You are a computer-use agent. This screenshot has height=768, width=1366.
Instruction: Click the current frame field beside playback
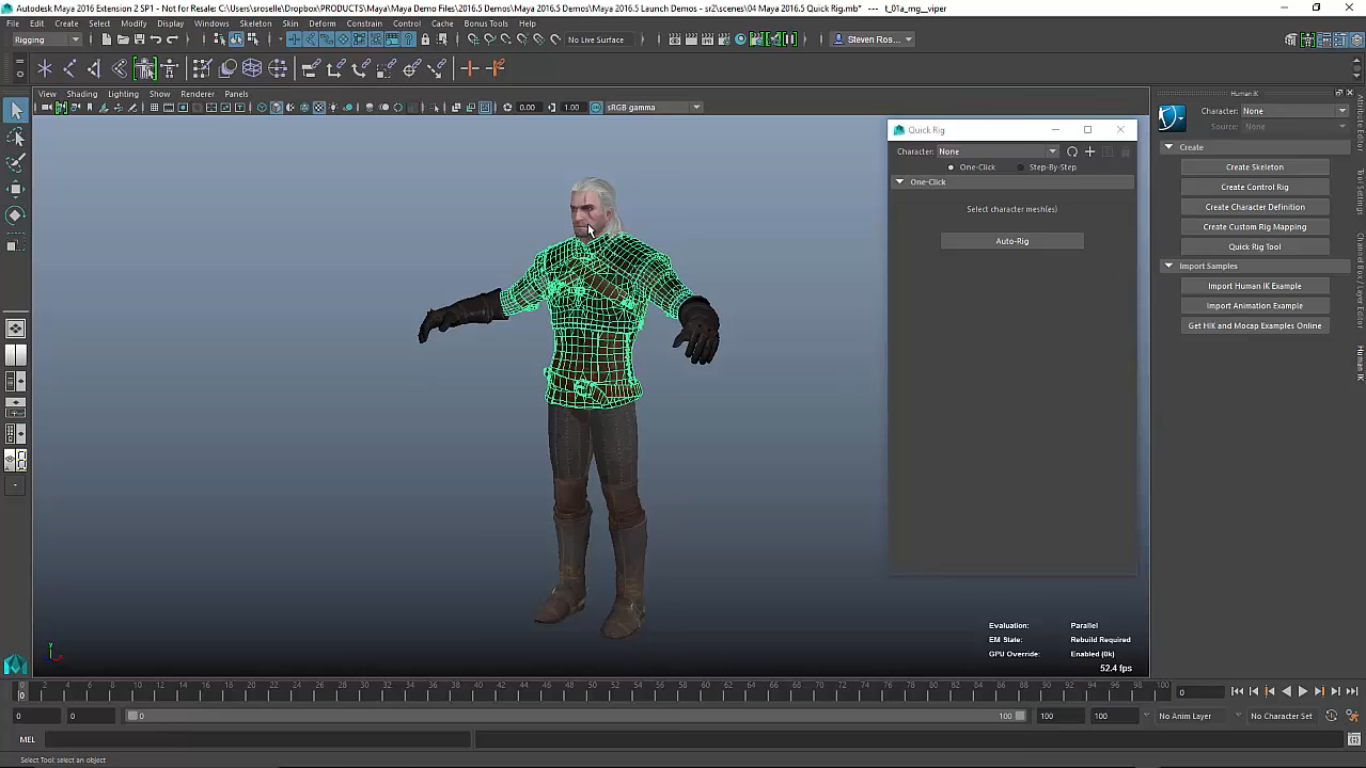coord(1199,692)
